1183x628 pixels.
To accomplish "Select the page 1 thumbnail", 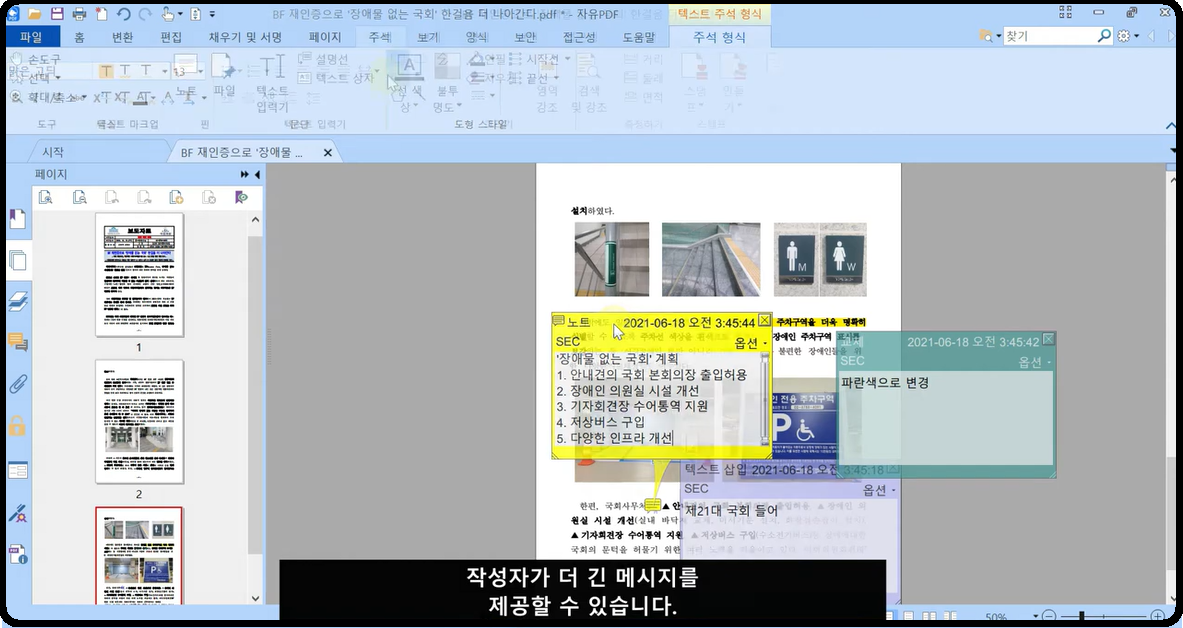I will [139, 274].
